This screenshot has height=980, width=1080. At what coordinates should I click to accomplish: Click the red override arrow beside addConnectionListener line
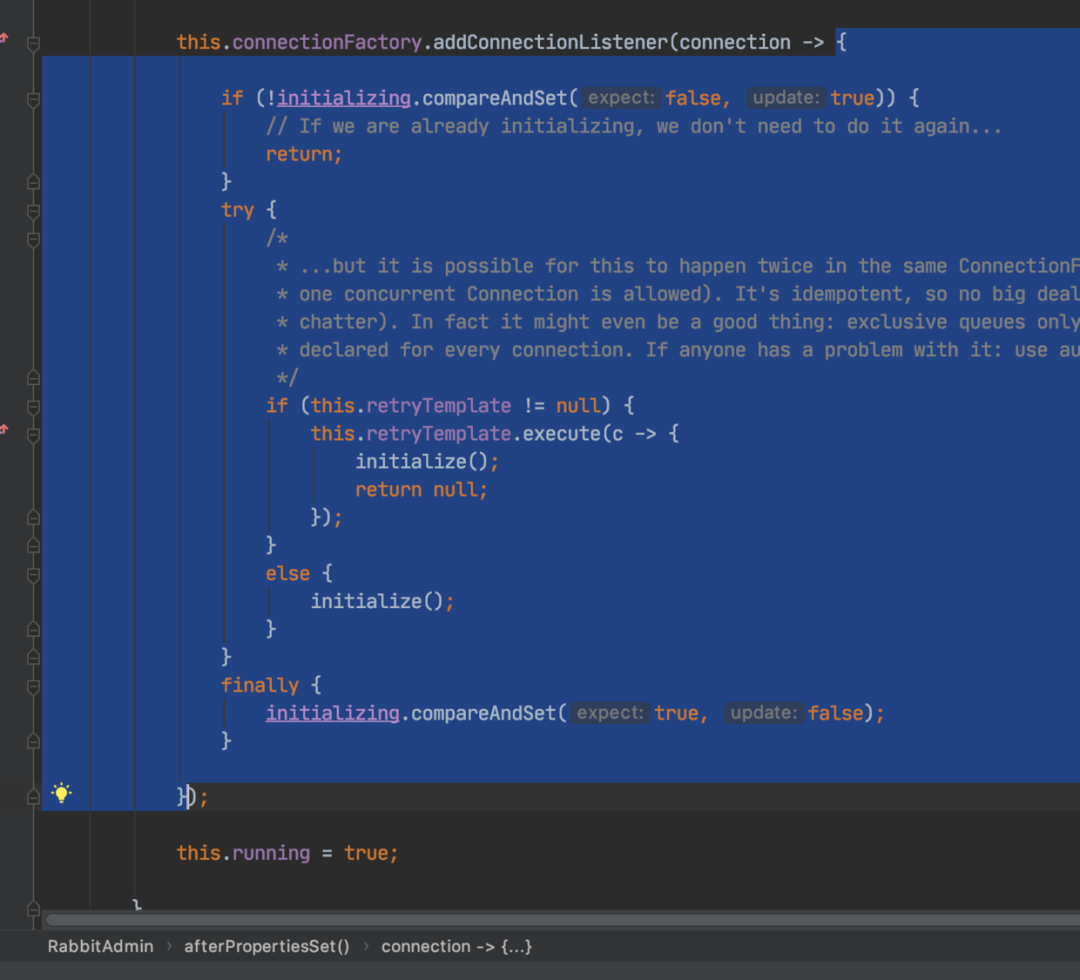4,38
